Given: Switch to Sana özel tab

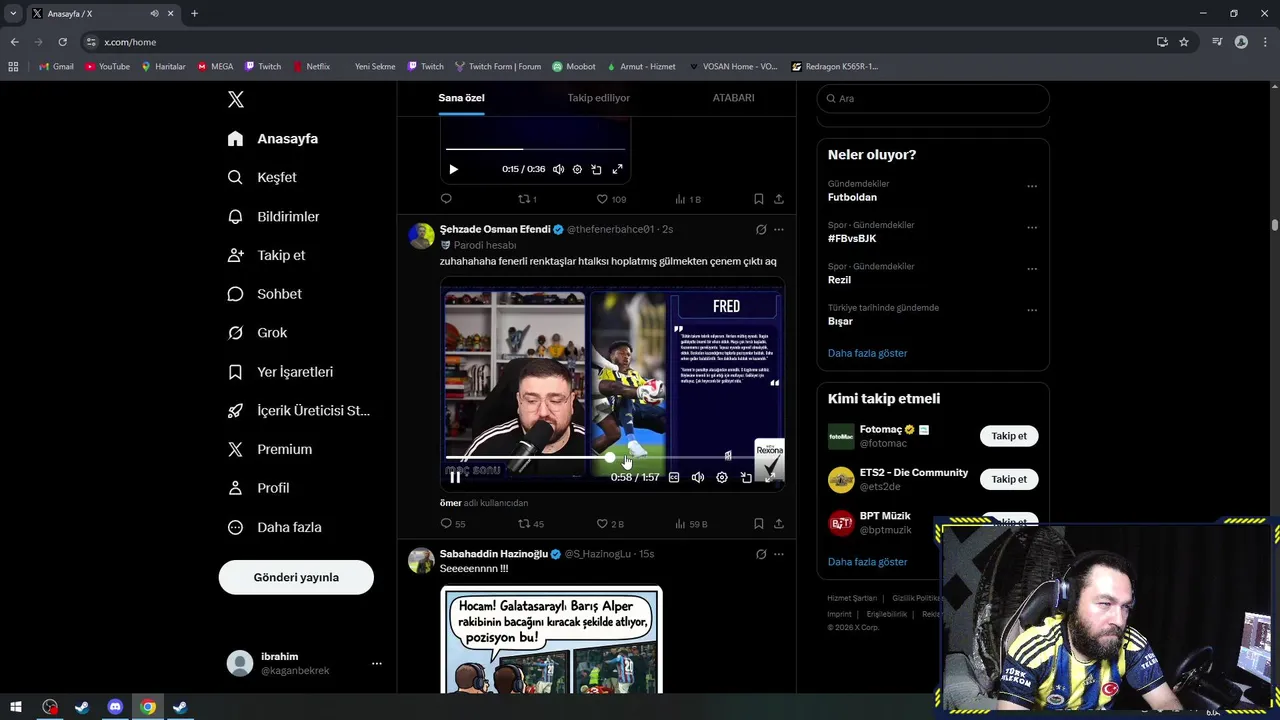Looking at the screenshot, I should pyautogui.click(x=461, y=98).
